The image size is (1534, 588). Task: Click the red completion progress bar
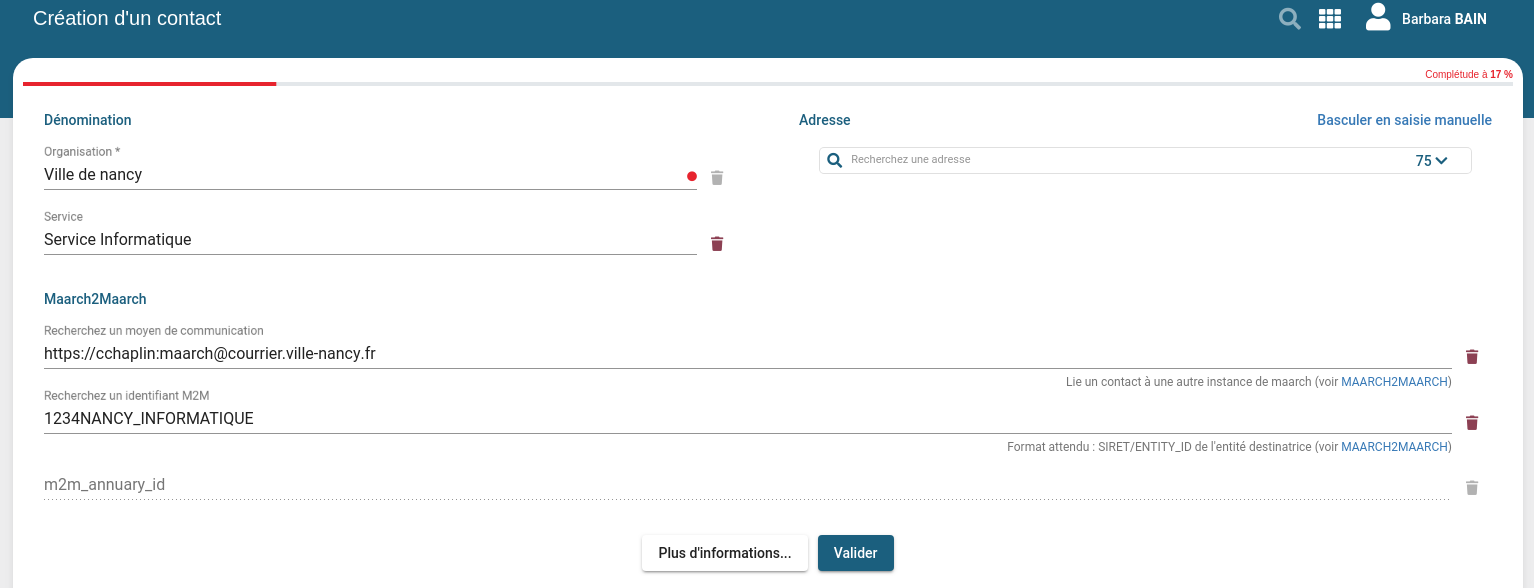[x=150, y=84]
